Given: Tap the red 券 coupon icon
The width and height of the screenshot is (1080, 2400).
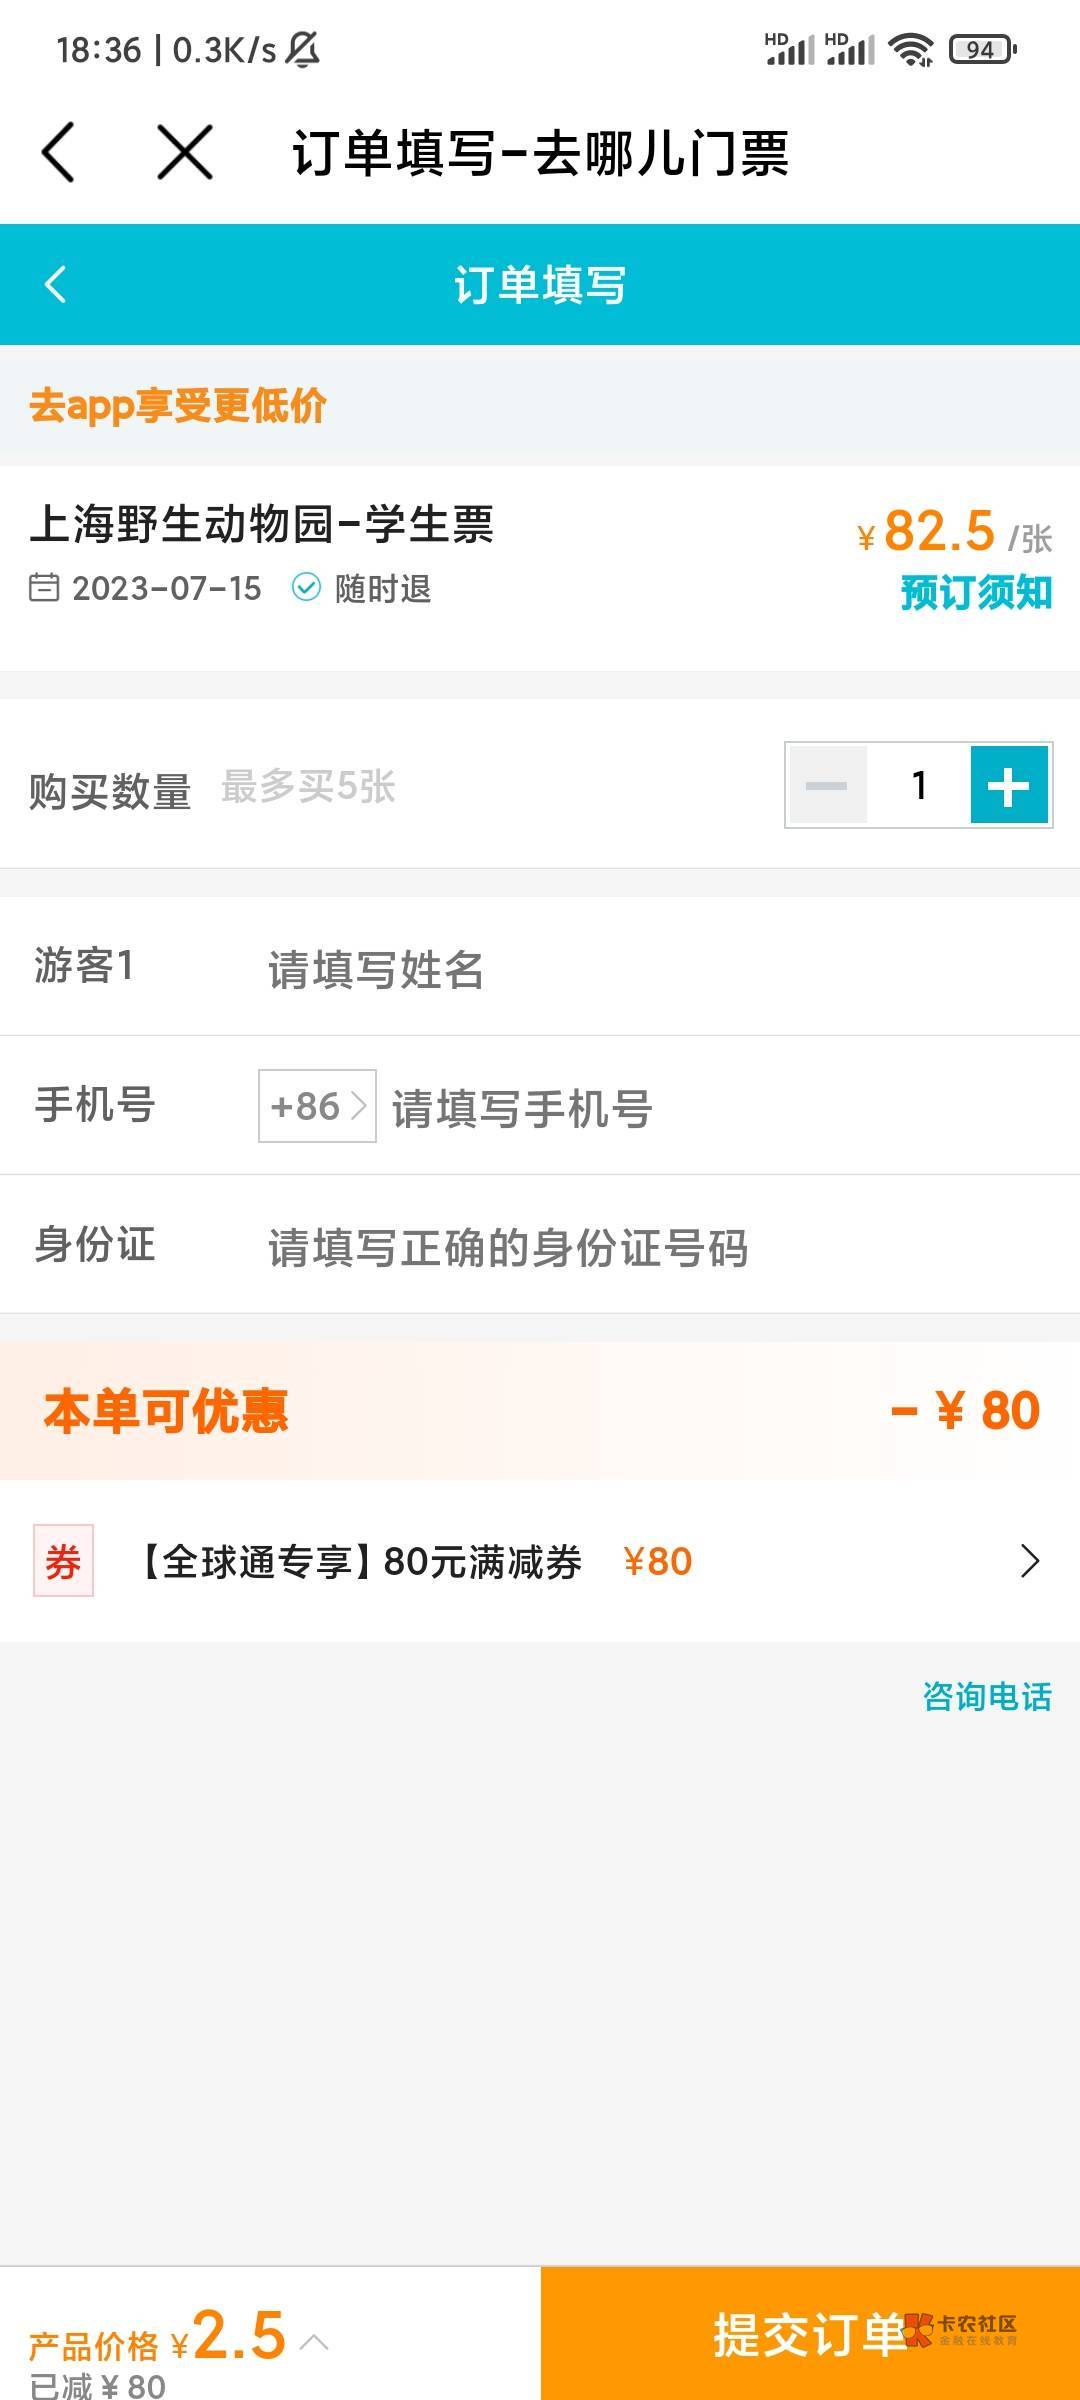Looking at the screenshot, I should (63, 1560).
